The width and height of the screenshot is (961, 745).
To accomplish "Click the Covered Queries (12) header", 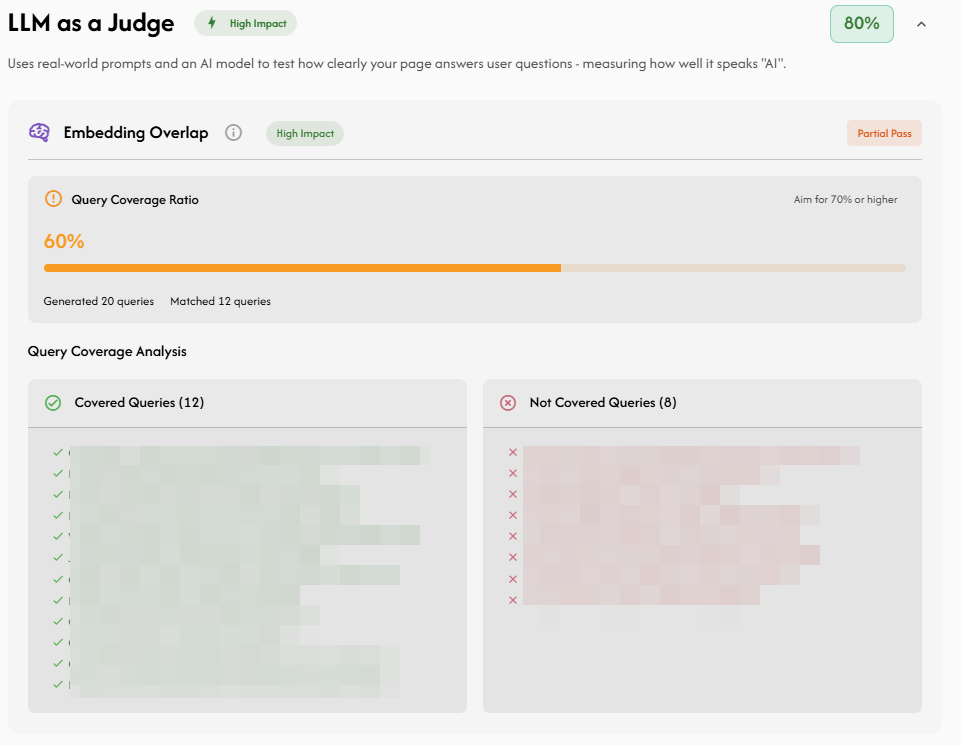I will tap(139, 403).
